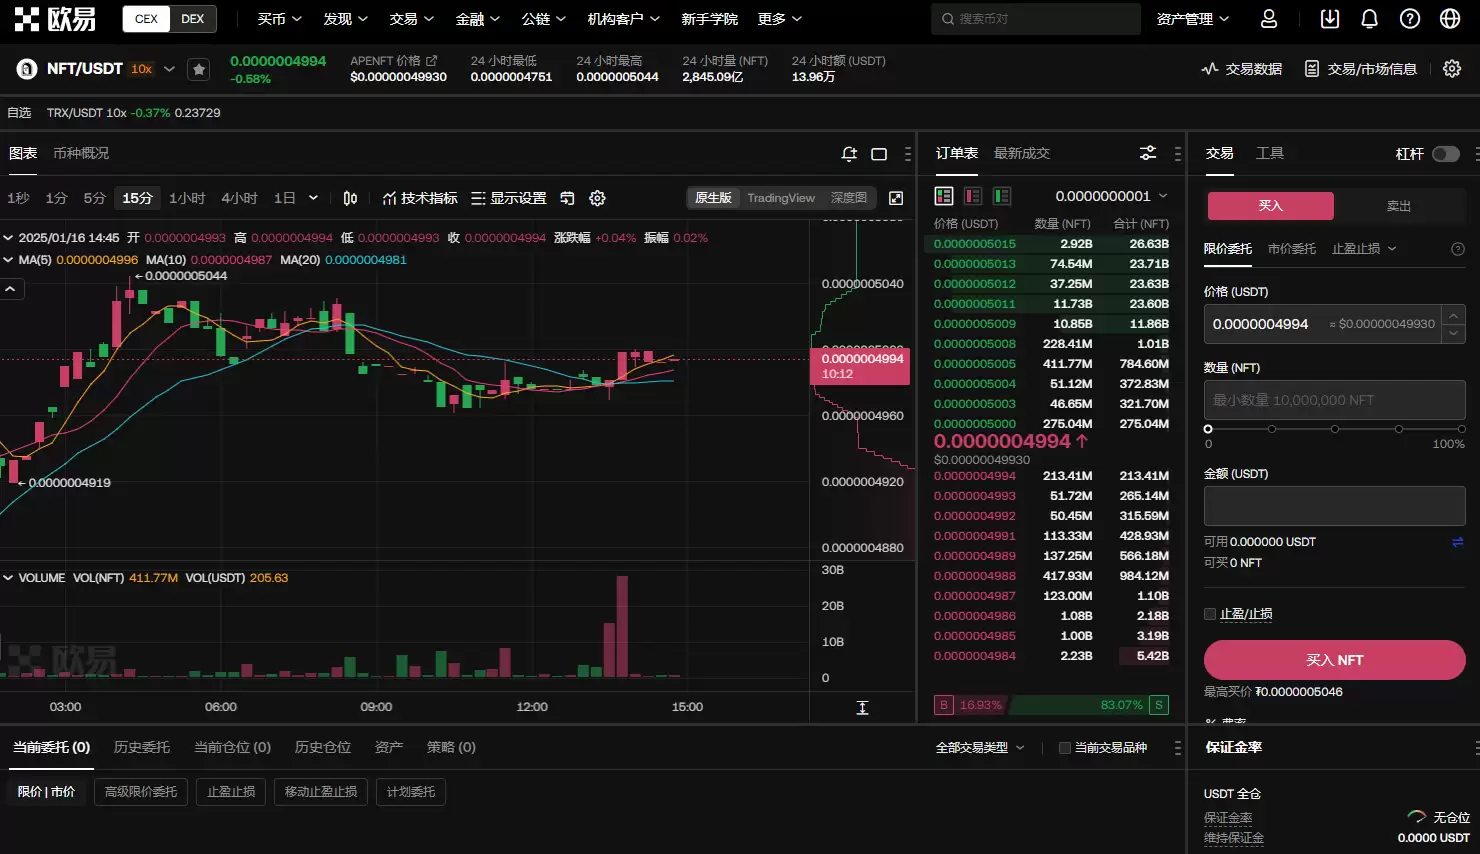Expand the all trade types (全部交易类型) dropdown
The width and height of the screenshot is (1480, 854).
[979, 748]
